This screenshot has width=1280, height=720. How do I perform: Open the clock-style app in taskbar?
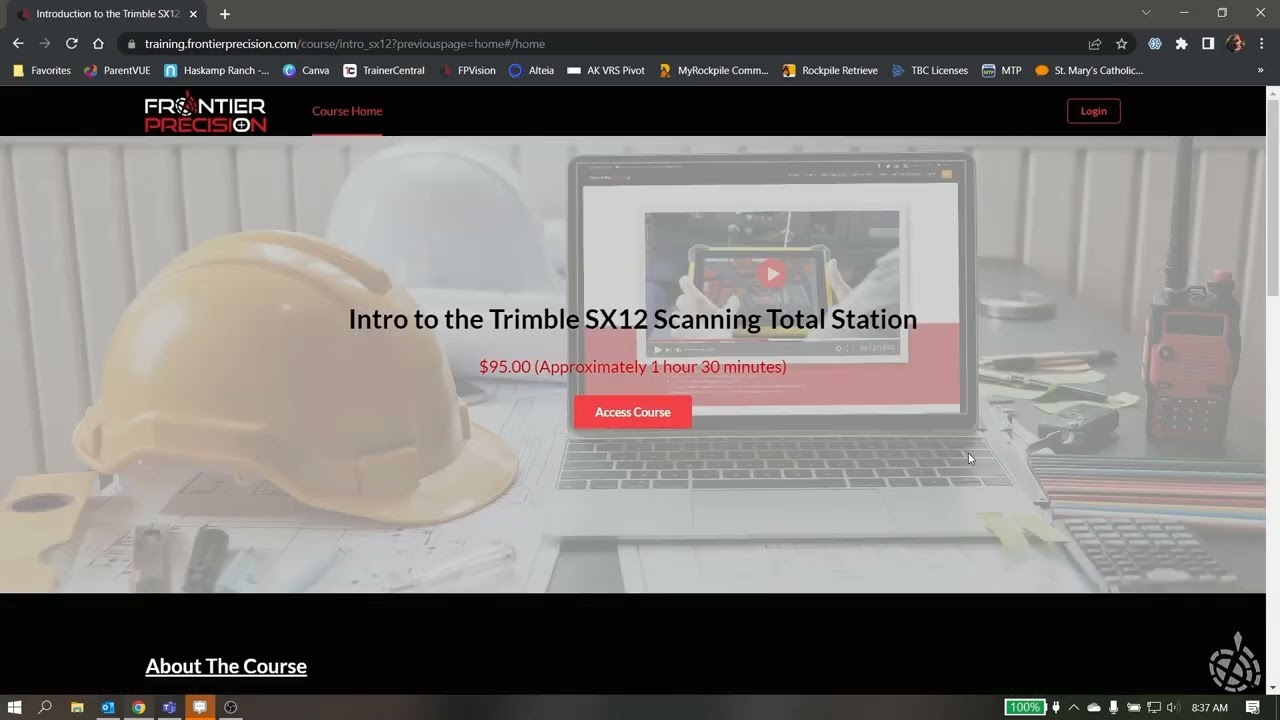pyautogui.click(x=231, y=707)
